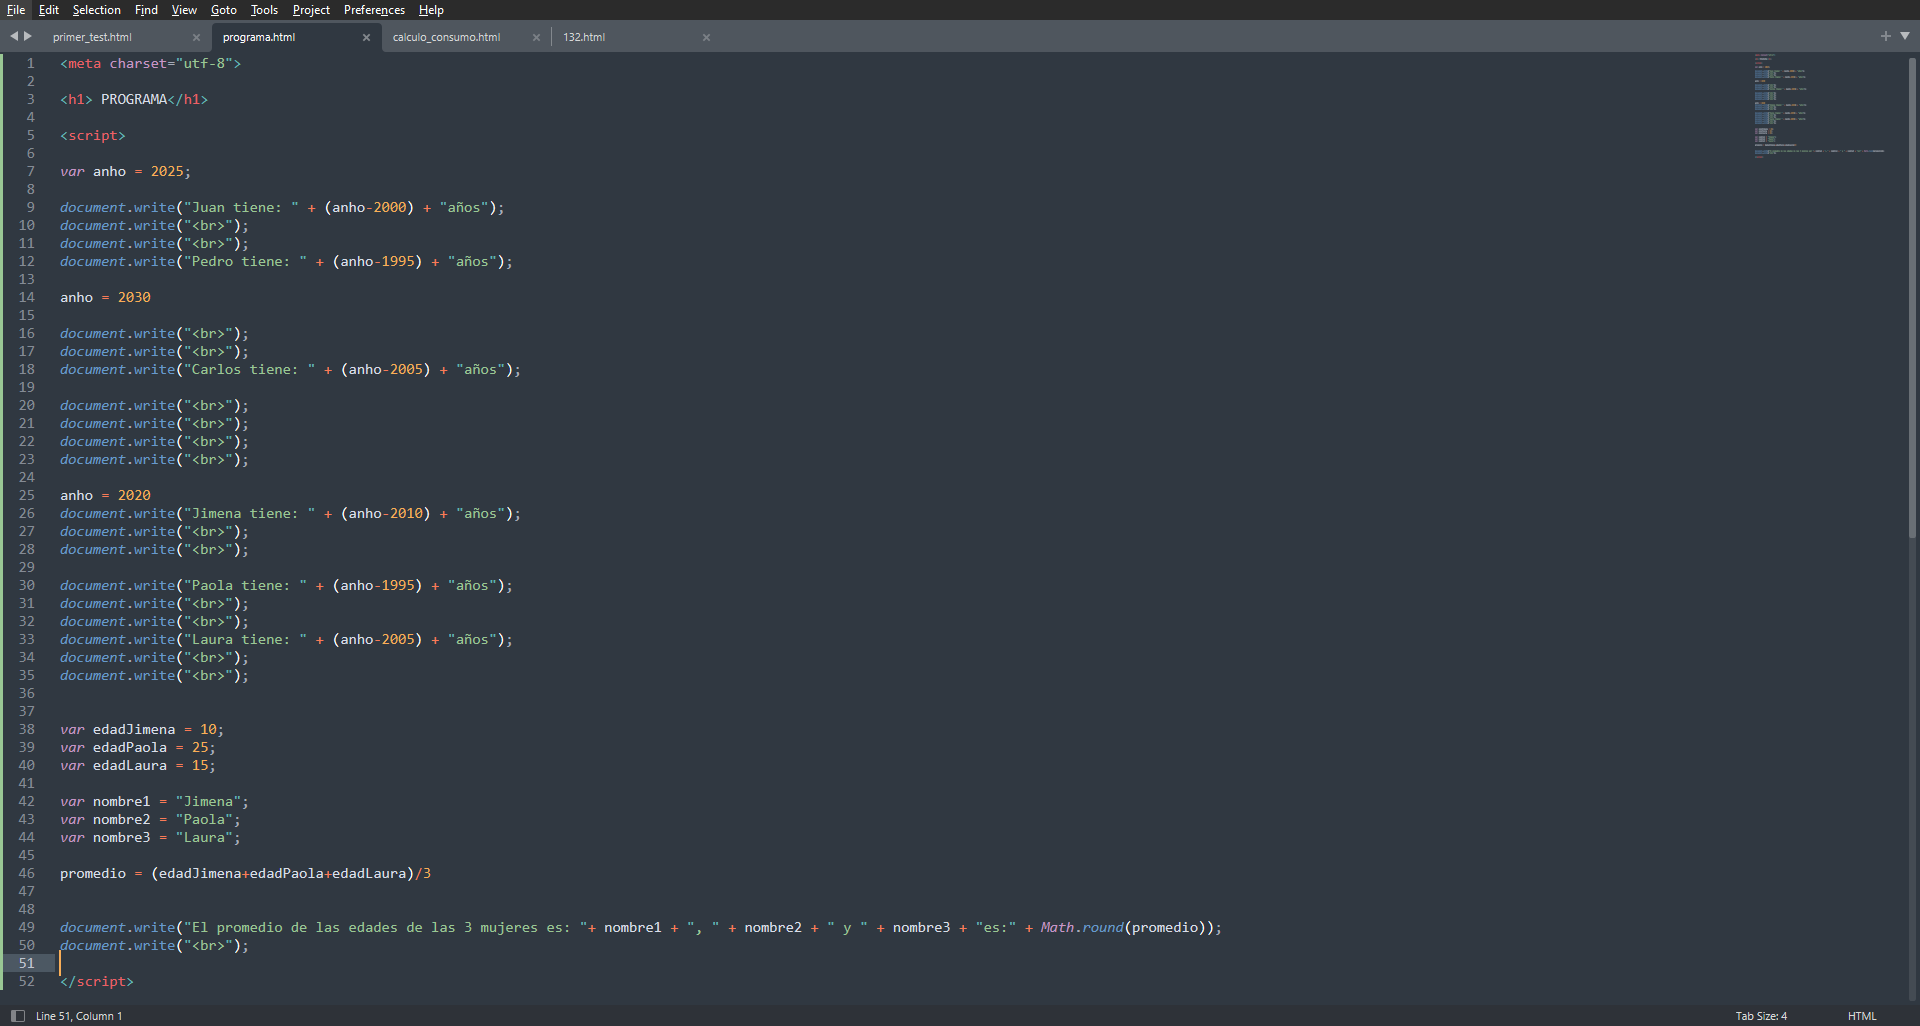This screenshot has width=1920, height=1026.
Task: Add a new tab with plus icon
Action: coord(1886,36)
